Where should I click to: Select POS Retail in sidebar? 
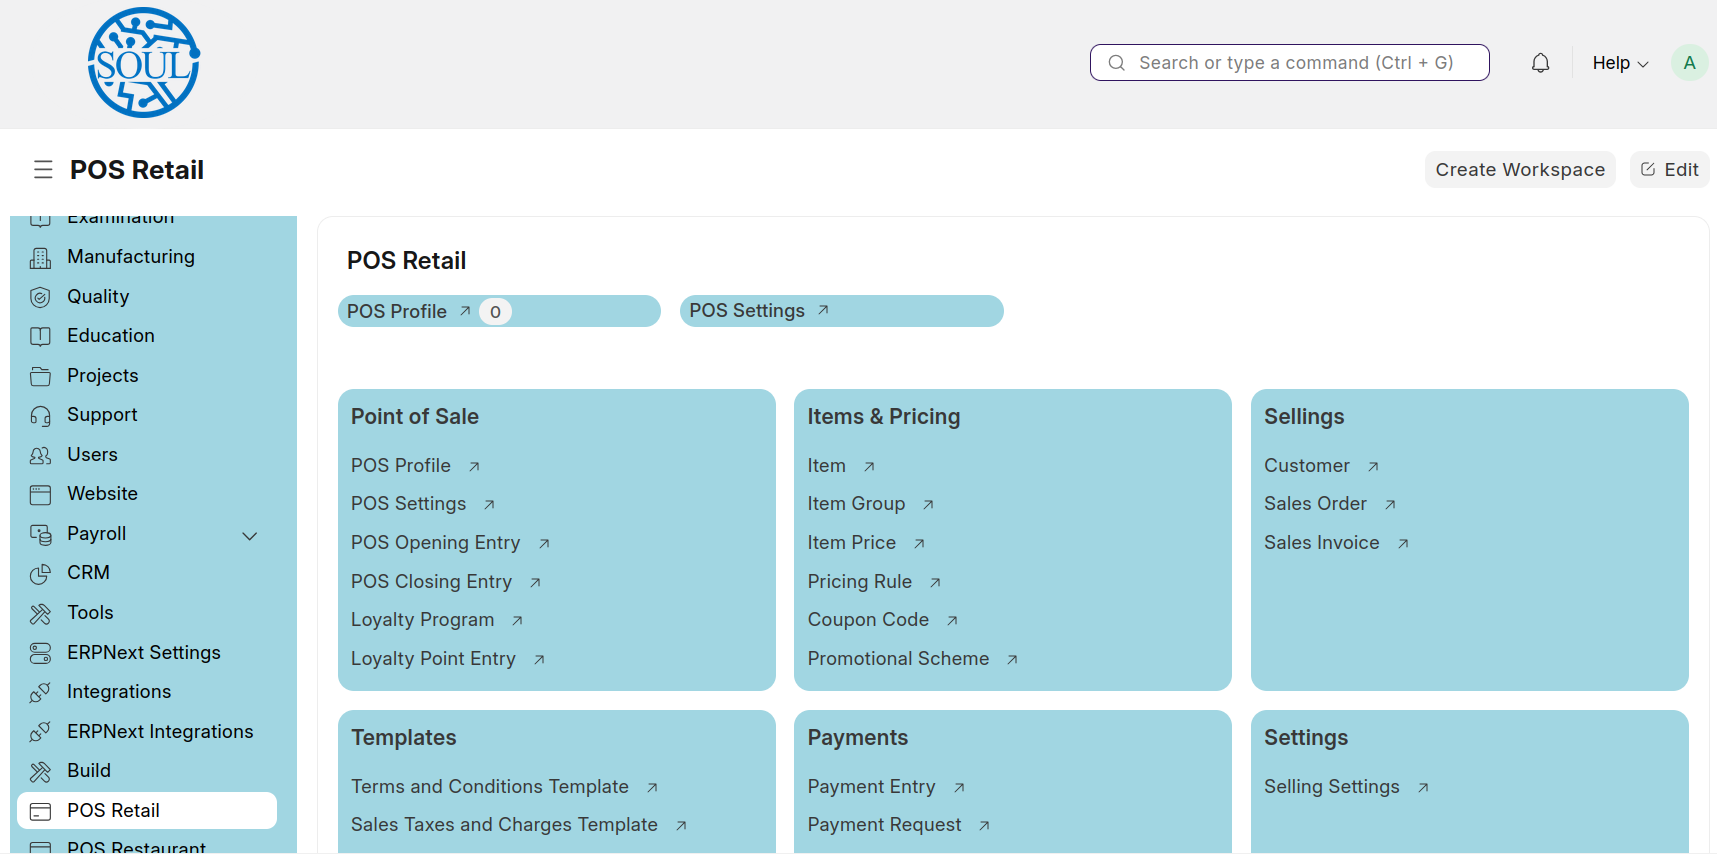[x=147, y=811]
